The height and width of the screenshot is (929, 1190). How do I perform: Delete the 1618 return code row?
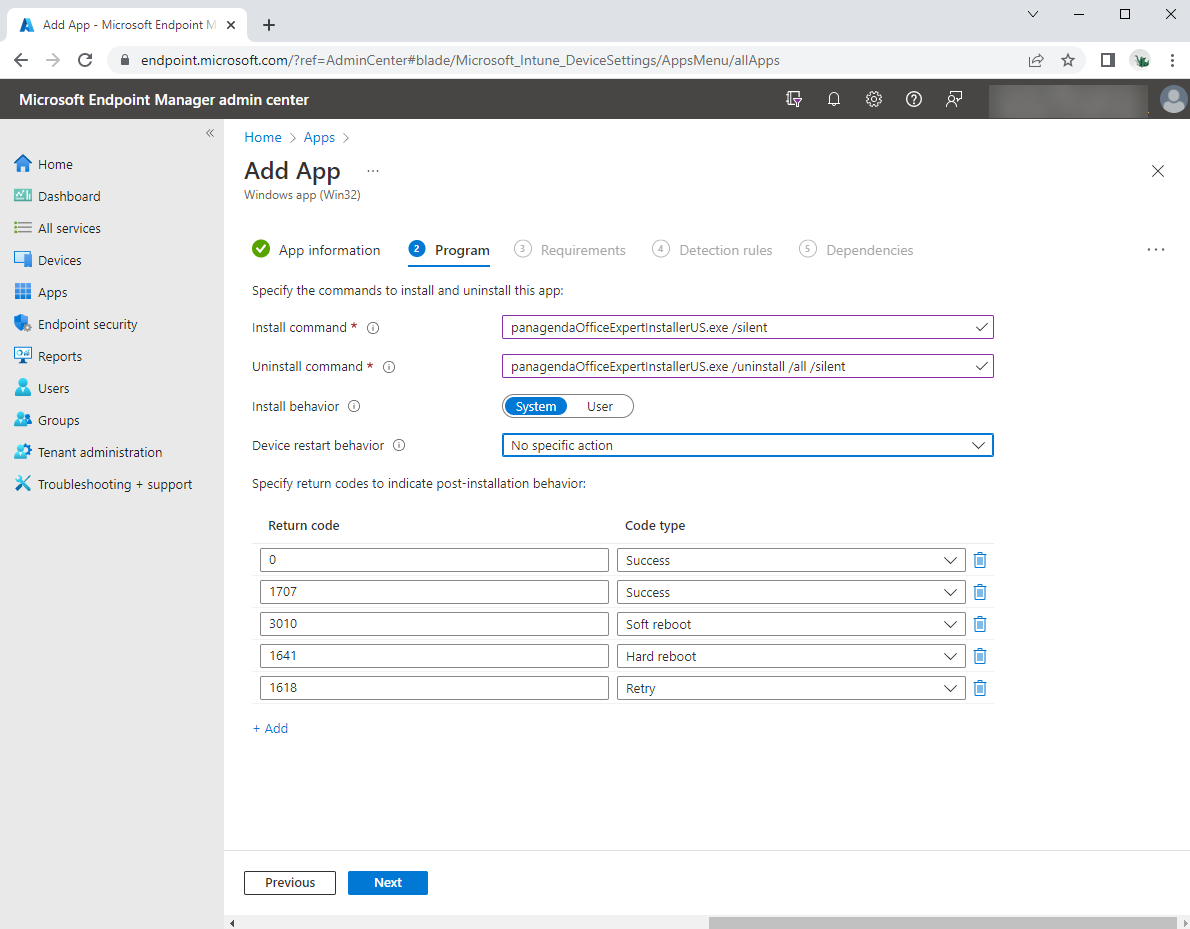pos(980,688)
